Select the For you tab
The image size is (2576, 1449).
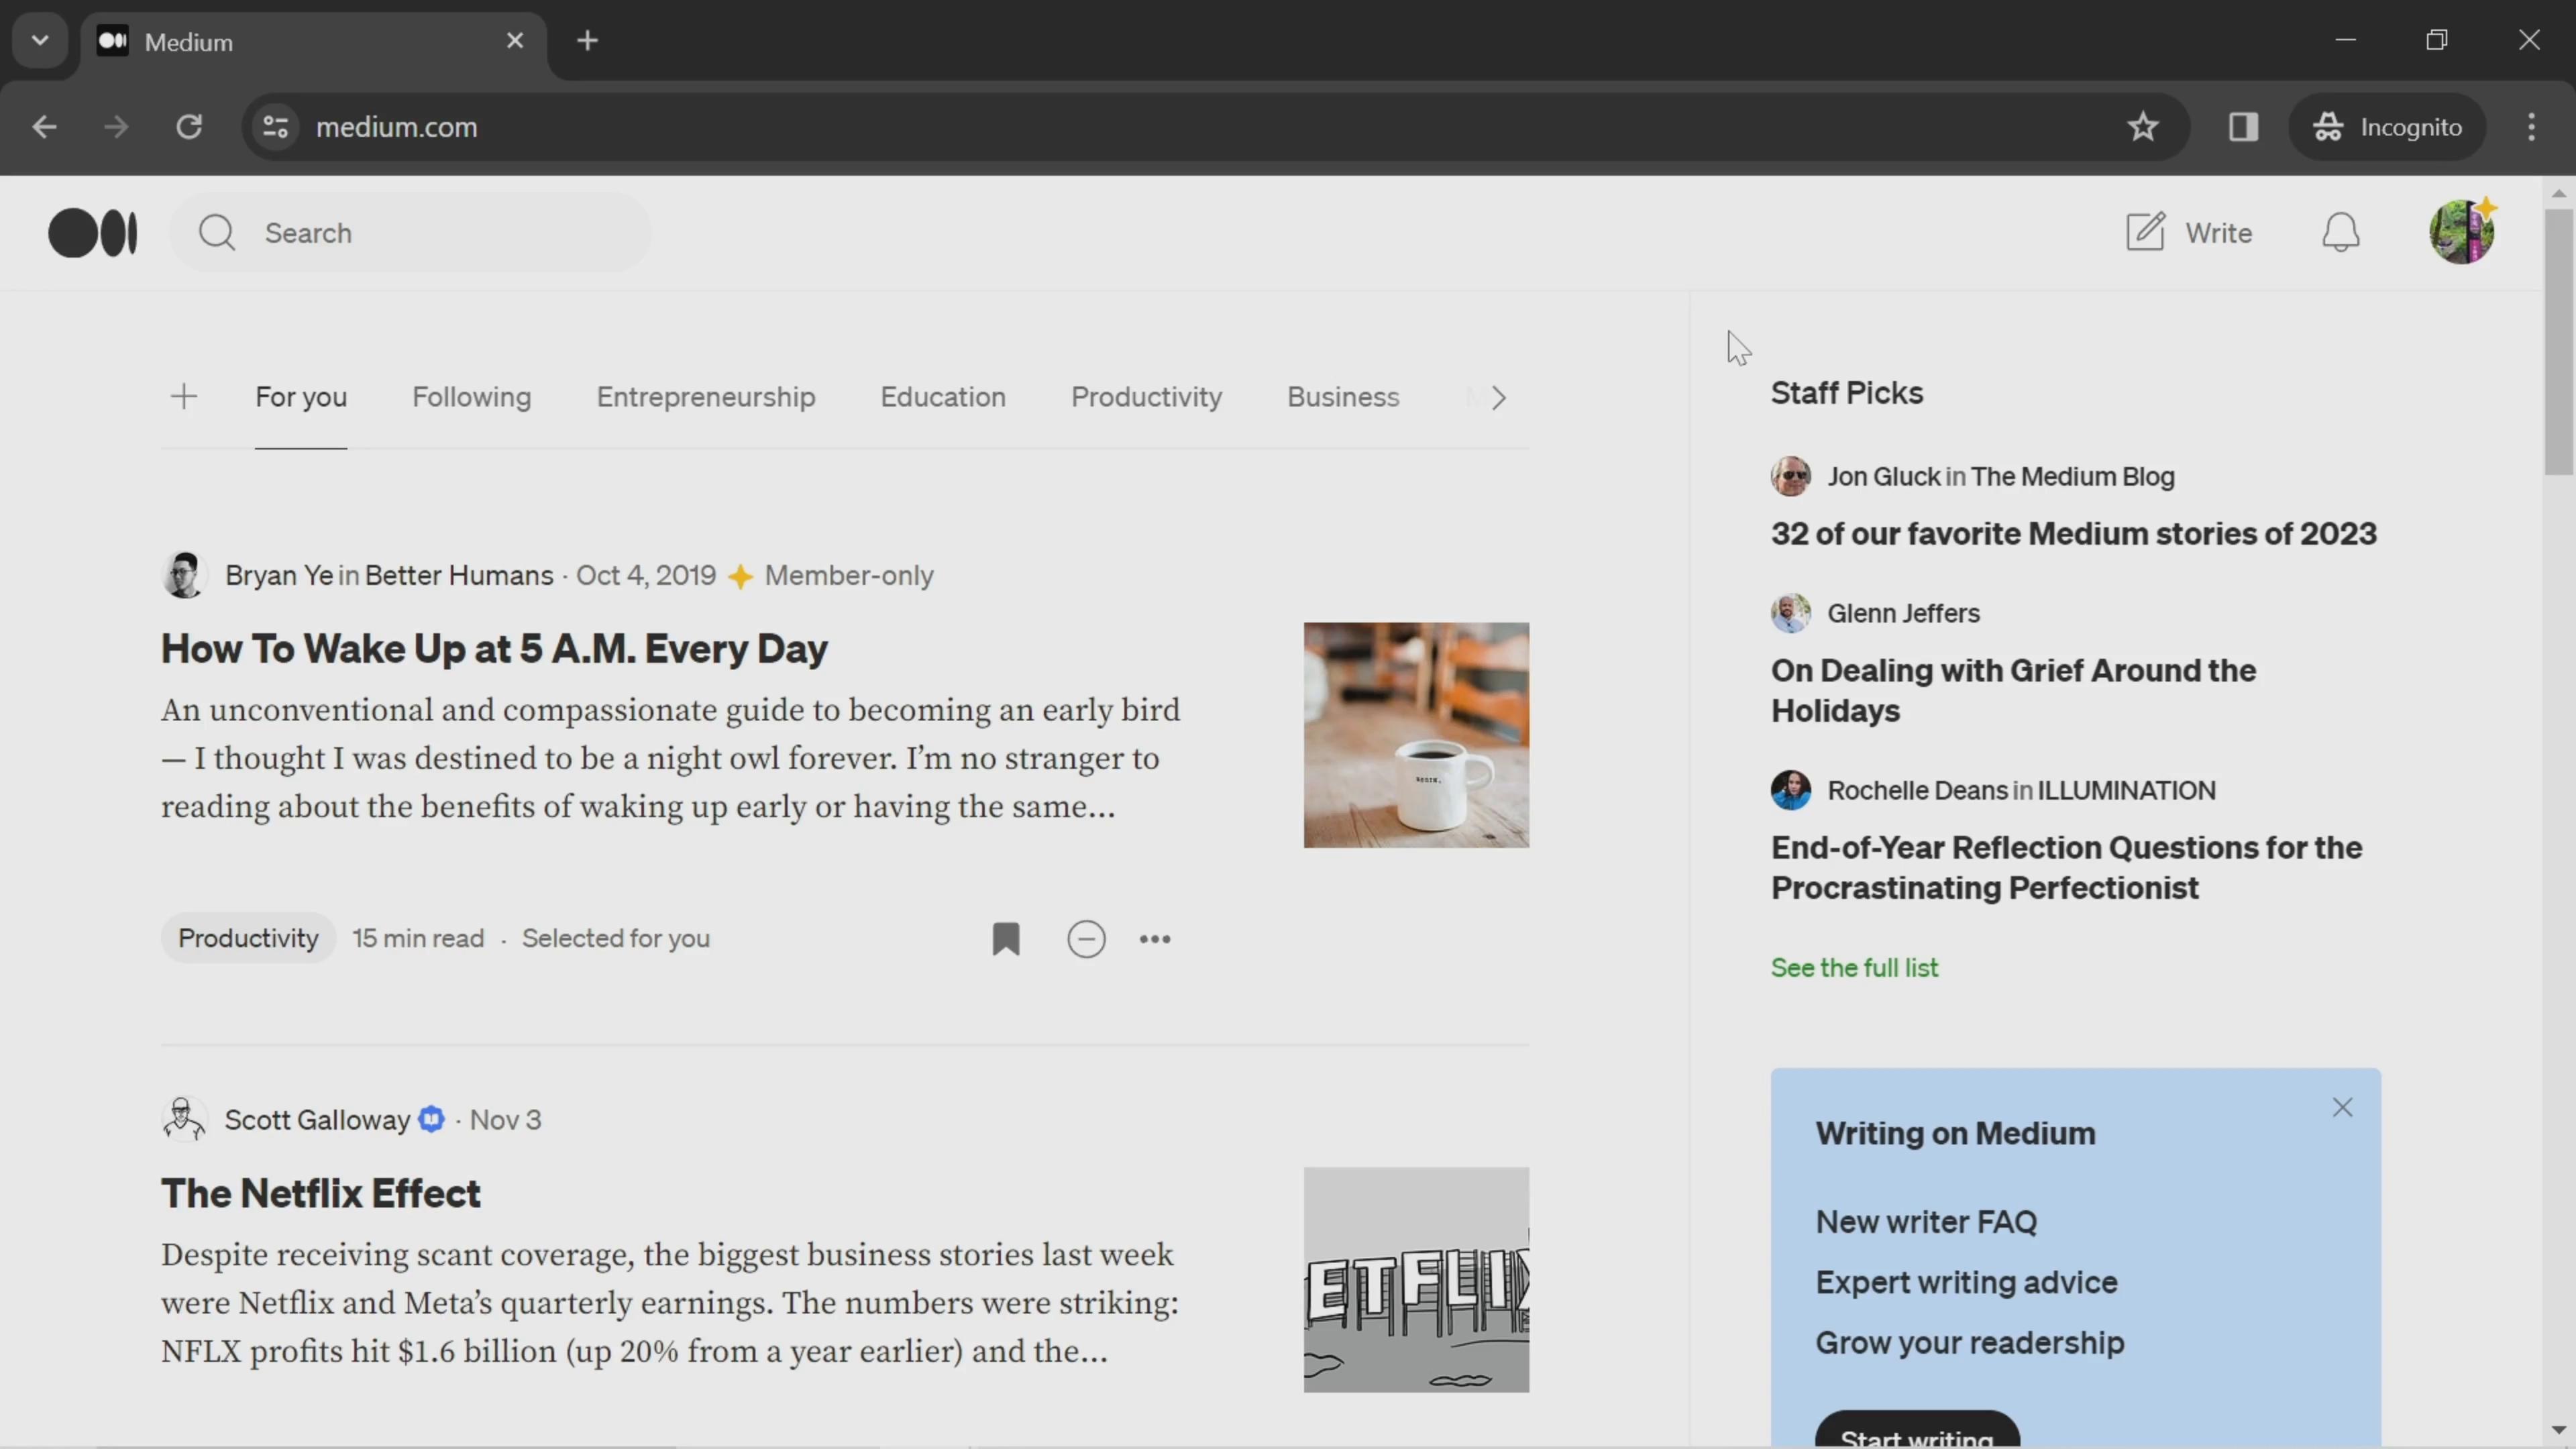pyautogui.click(x=301, y=396)
